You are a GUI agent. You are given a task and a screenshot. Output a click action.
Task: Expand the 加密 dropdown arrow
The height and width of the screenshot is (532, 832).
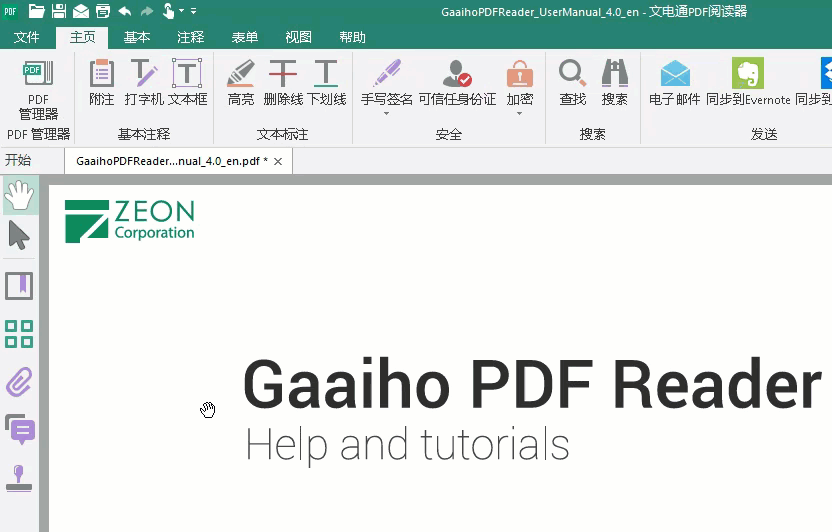[x=519, y=114]
